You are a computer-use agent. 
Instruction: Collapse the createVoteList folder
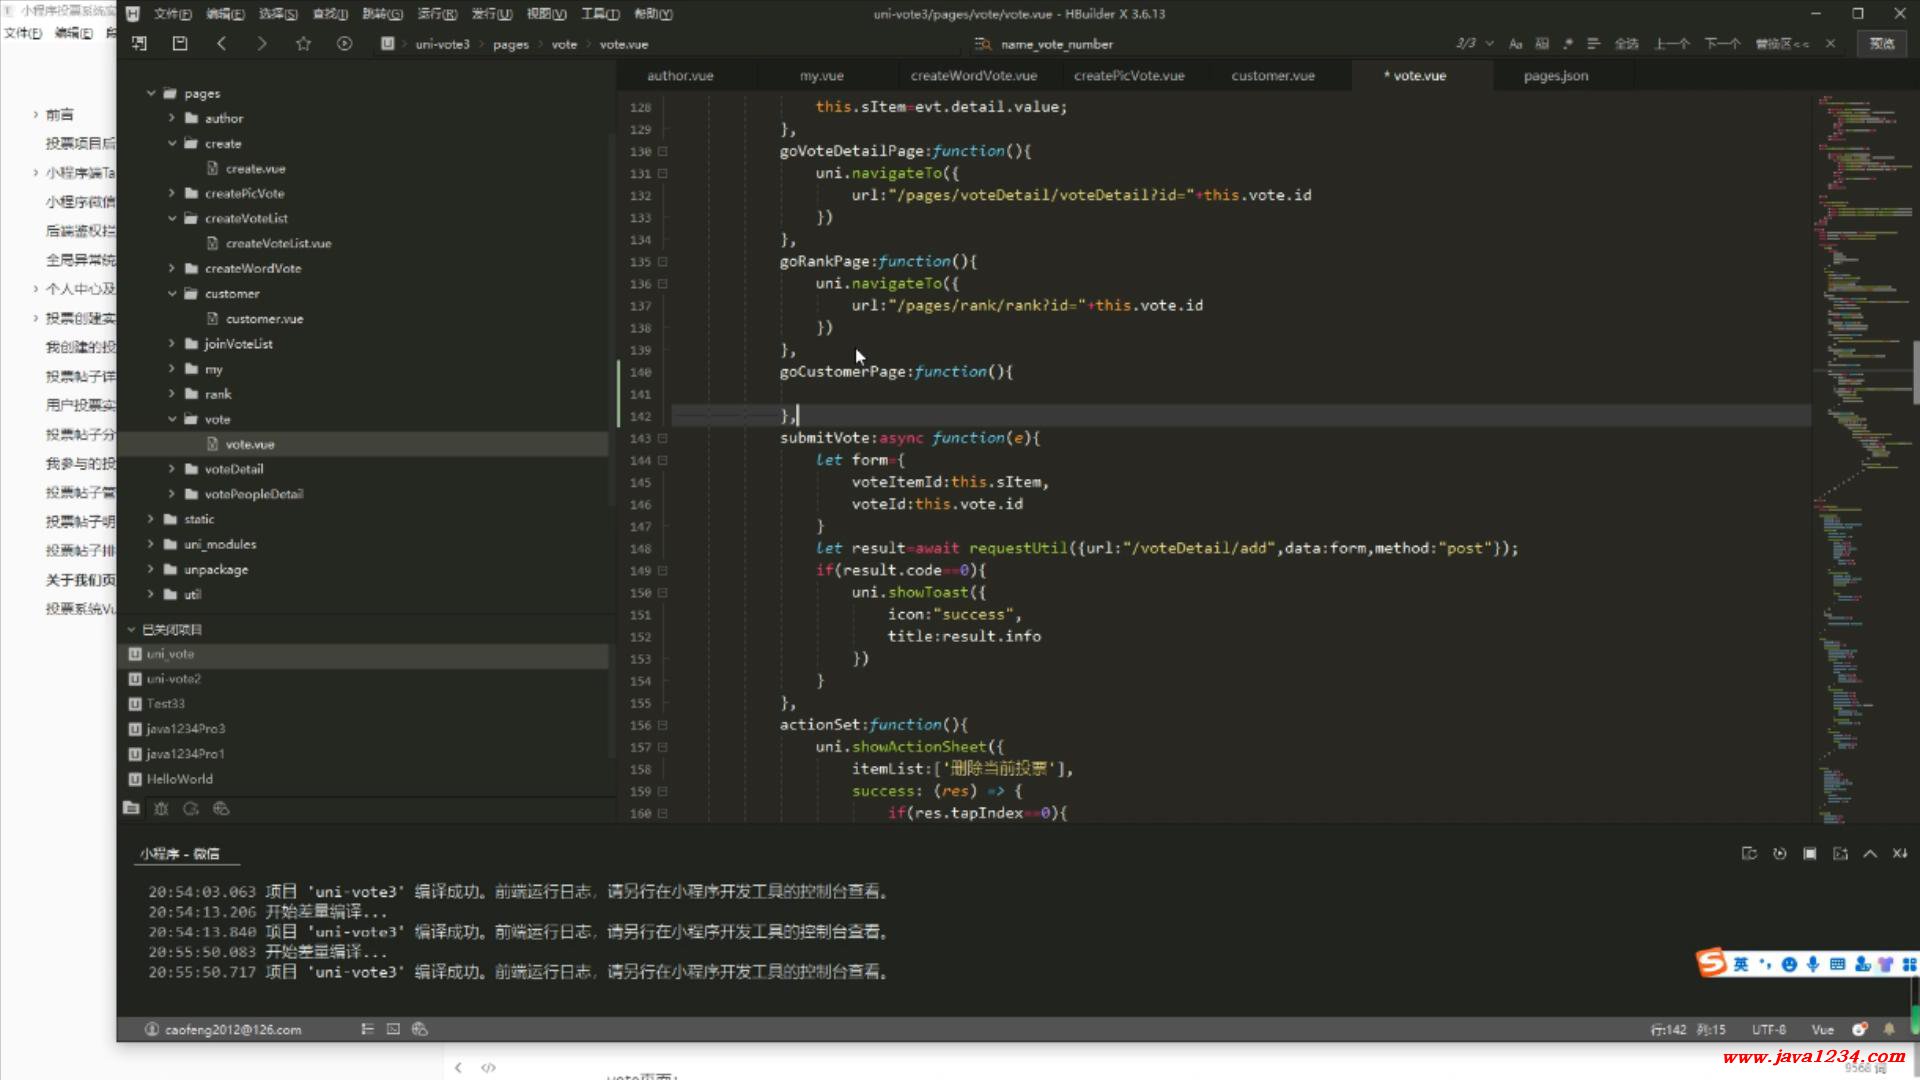[x=172, y=218]
